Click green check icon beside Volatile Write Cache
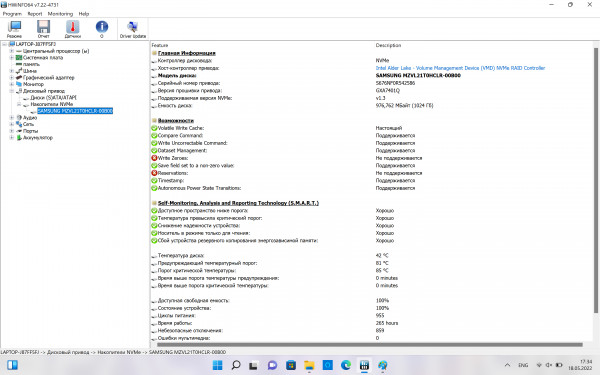Image resolution: width=600 pixels, height=375 pixels. click(x=154, y=128)
